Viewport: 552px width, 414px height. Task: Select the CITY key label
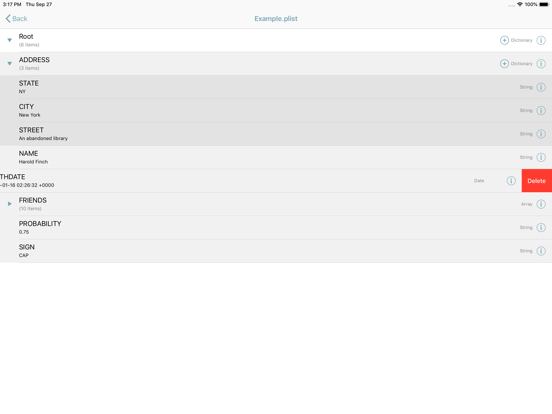[26, 107]
